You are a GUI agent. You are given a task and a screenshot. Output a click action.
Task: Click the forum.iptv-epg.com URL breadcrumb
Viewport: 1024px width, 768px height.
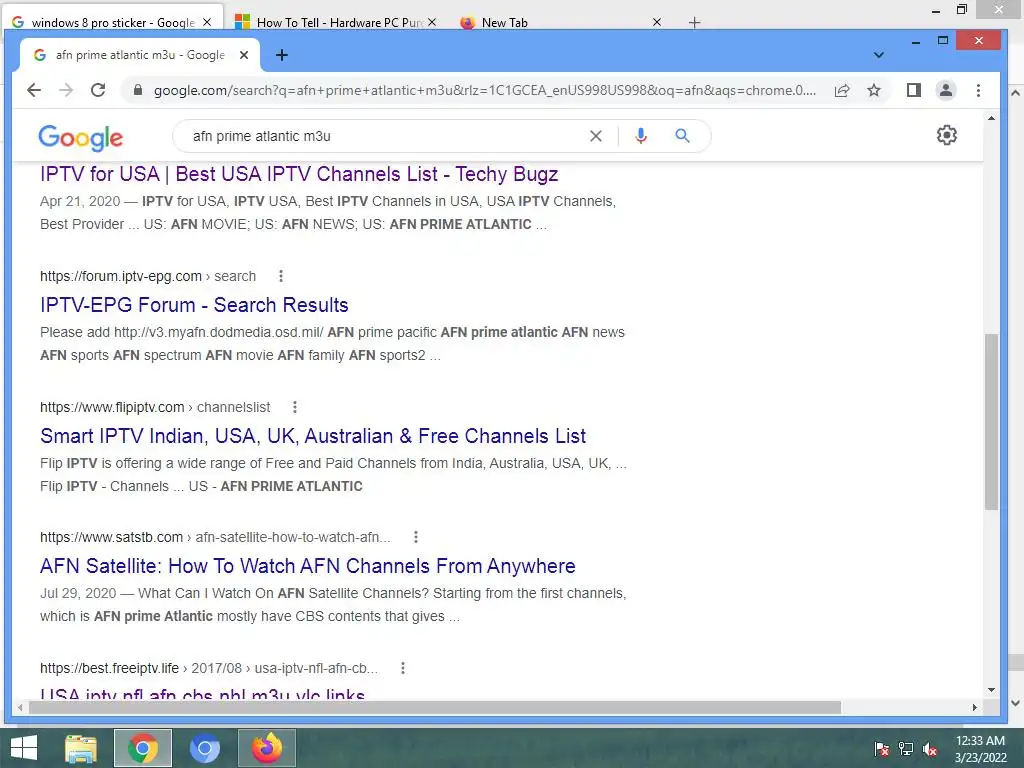tap(148, 276)
